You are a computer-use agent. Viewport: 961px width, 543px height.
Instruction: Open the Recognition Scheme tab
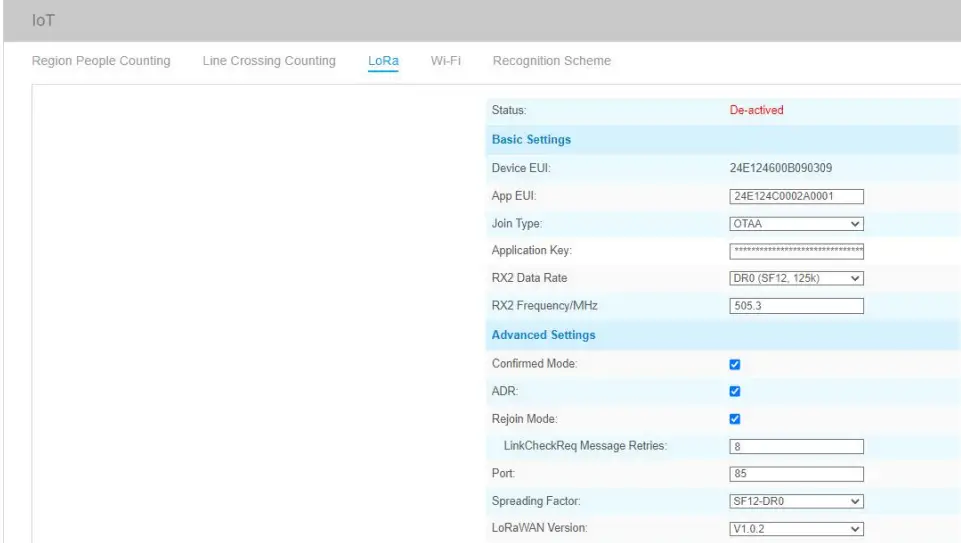point(552,61)
